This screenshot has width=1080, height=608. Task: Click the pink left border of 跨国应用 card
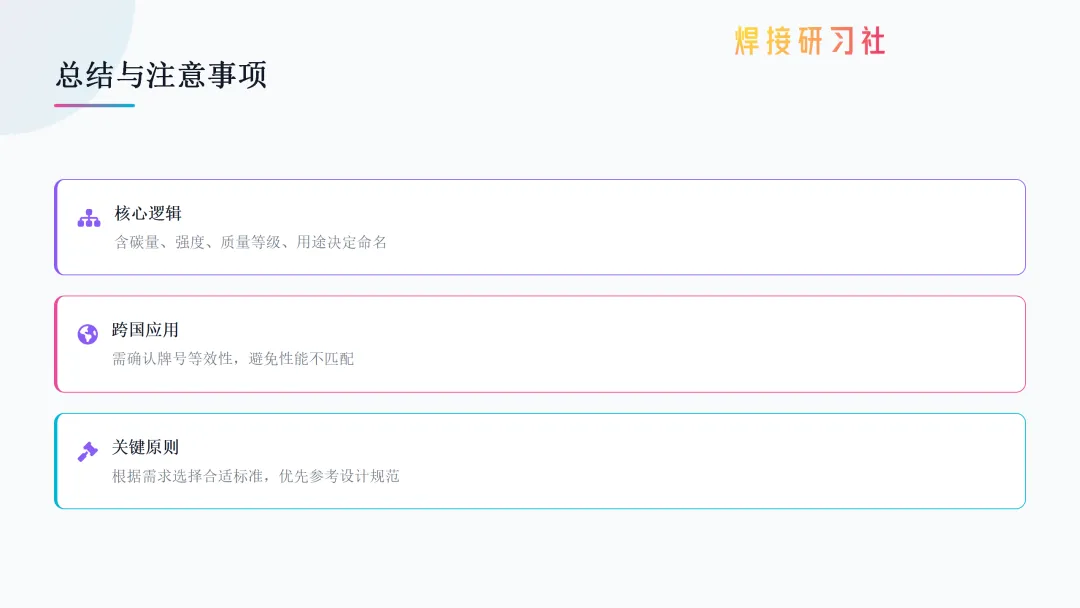(x=56, y=344)
